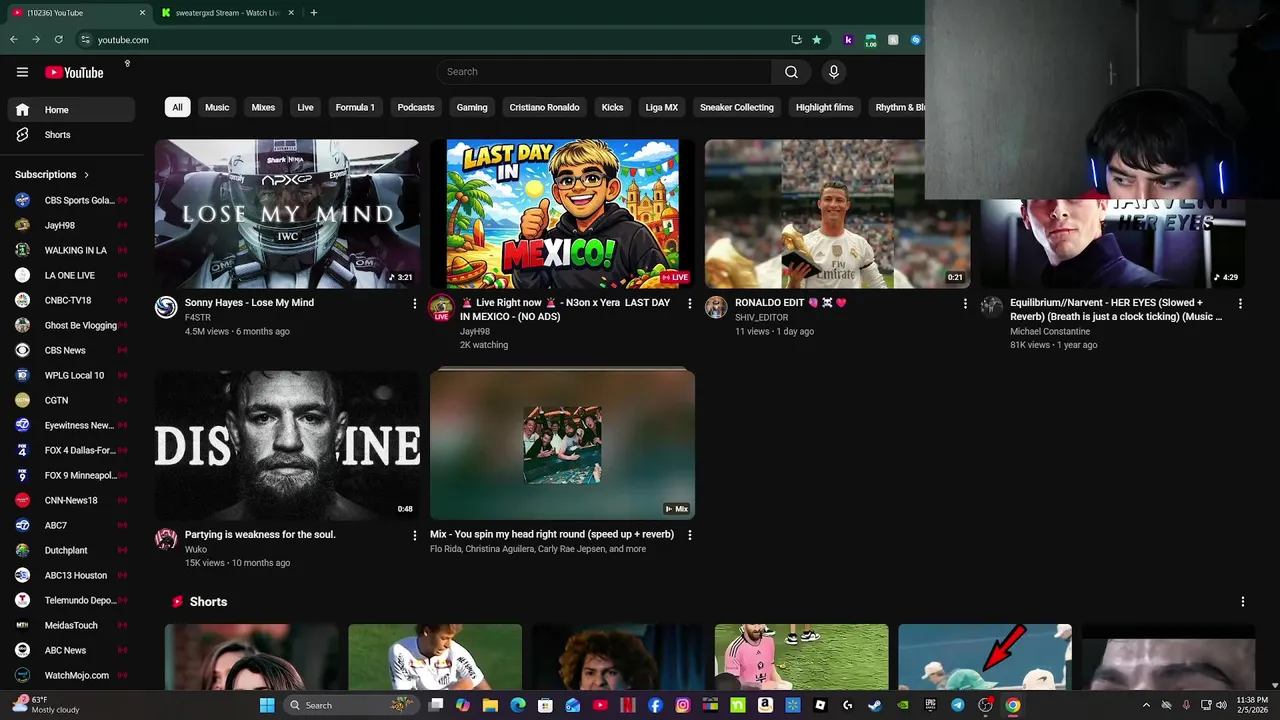
Task: Open the weather widget in the taskbar
Action: click(x=45, y=705)
